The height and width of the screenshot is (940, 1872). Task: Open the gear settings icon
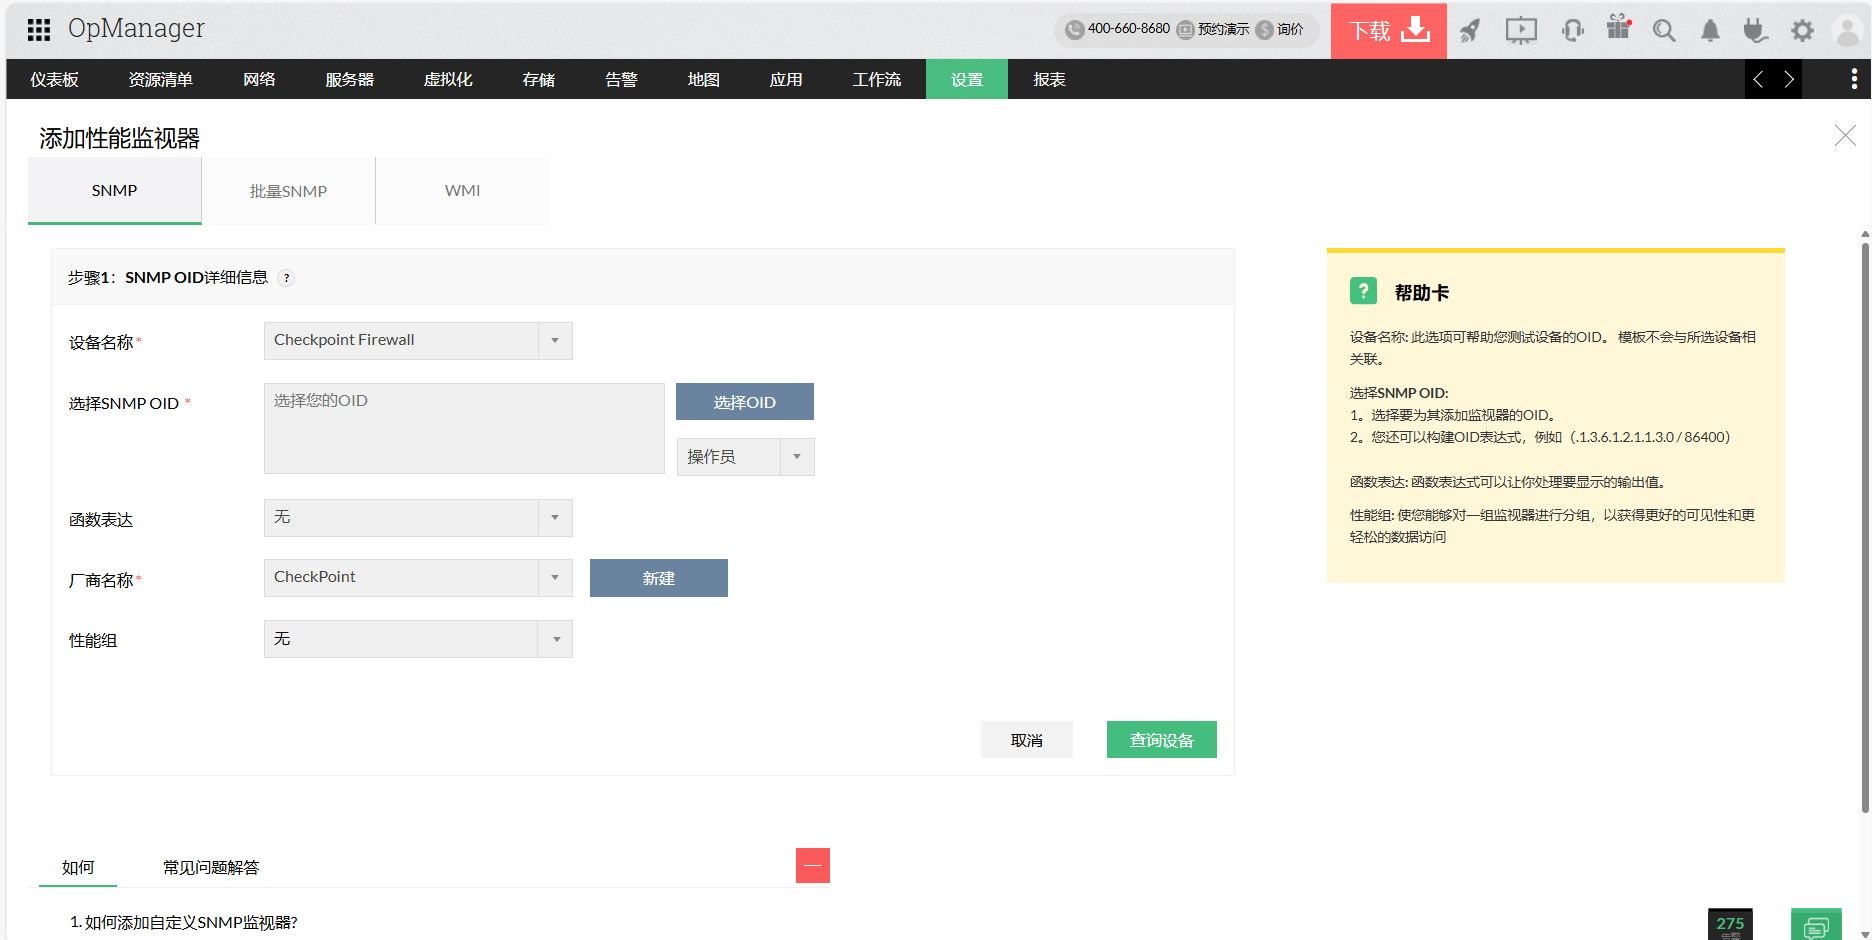pyautogui.click(x=1802, y=30)
